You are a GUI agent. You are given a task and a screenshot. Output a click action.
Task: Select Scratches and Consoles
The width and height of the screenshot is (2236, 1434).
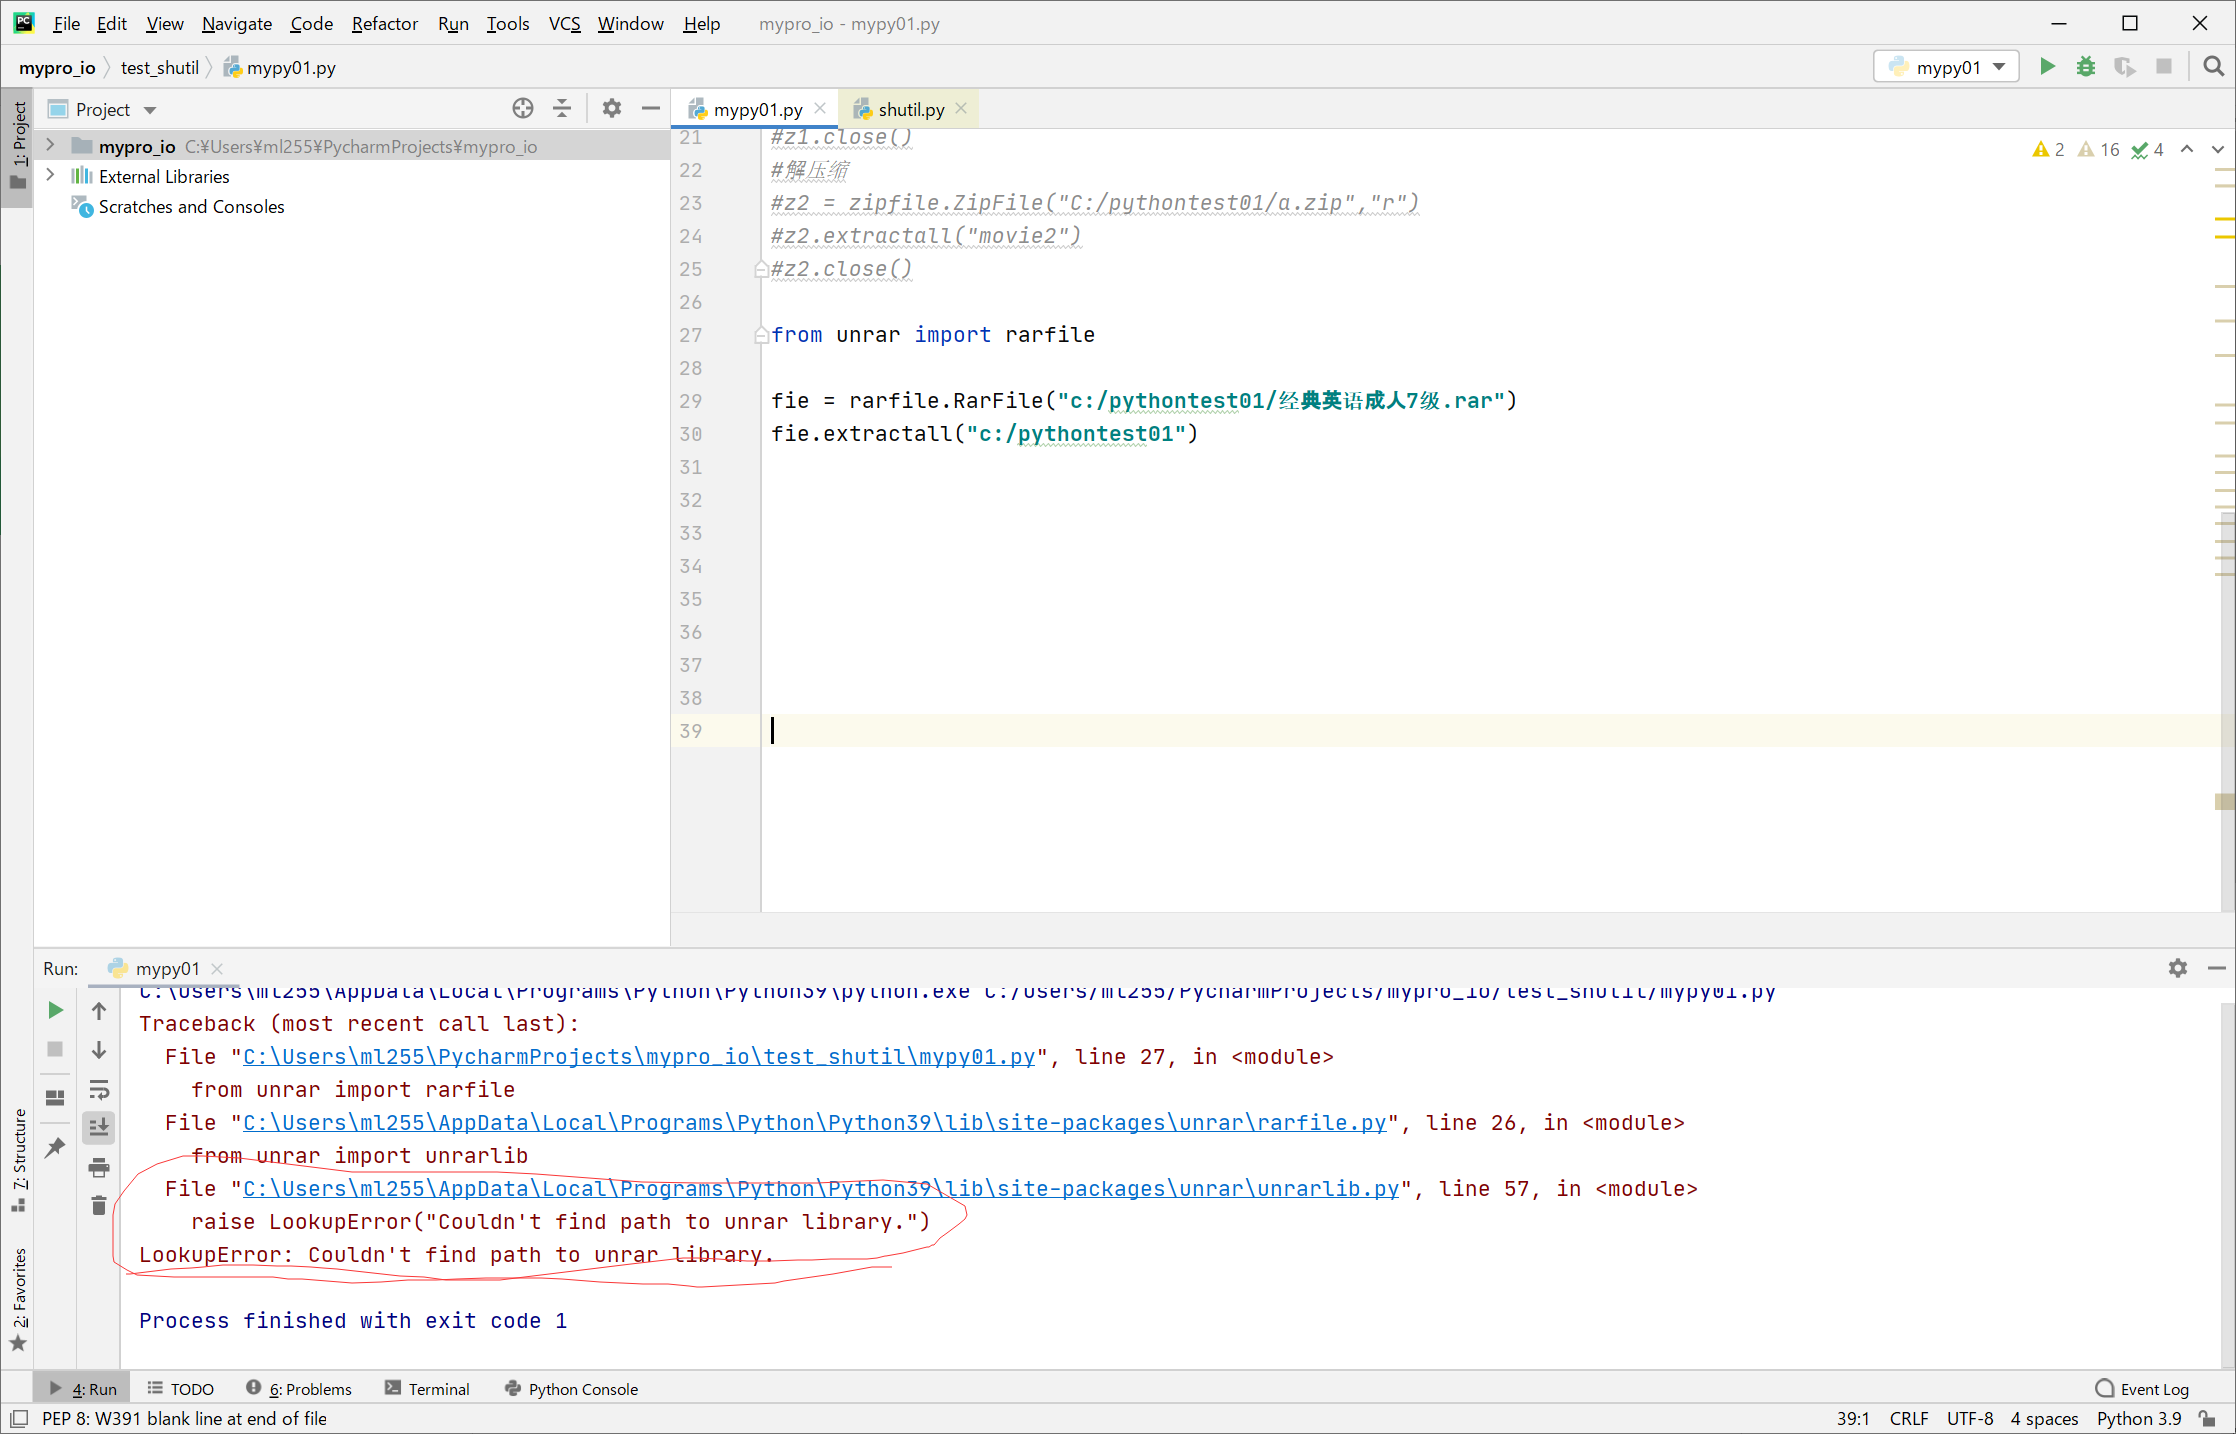191,206
